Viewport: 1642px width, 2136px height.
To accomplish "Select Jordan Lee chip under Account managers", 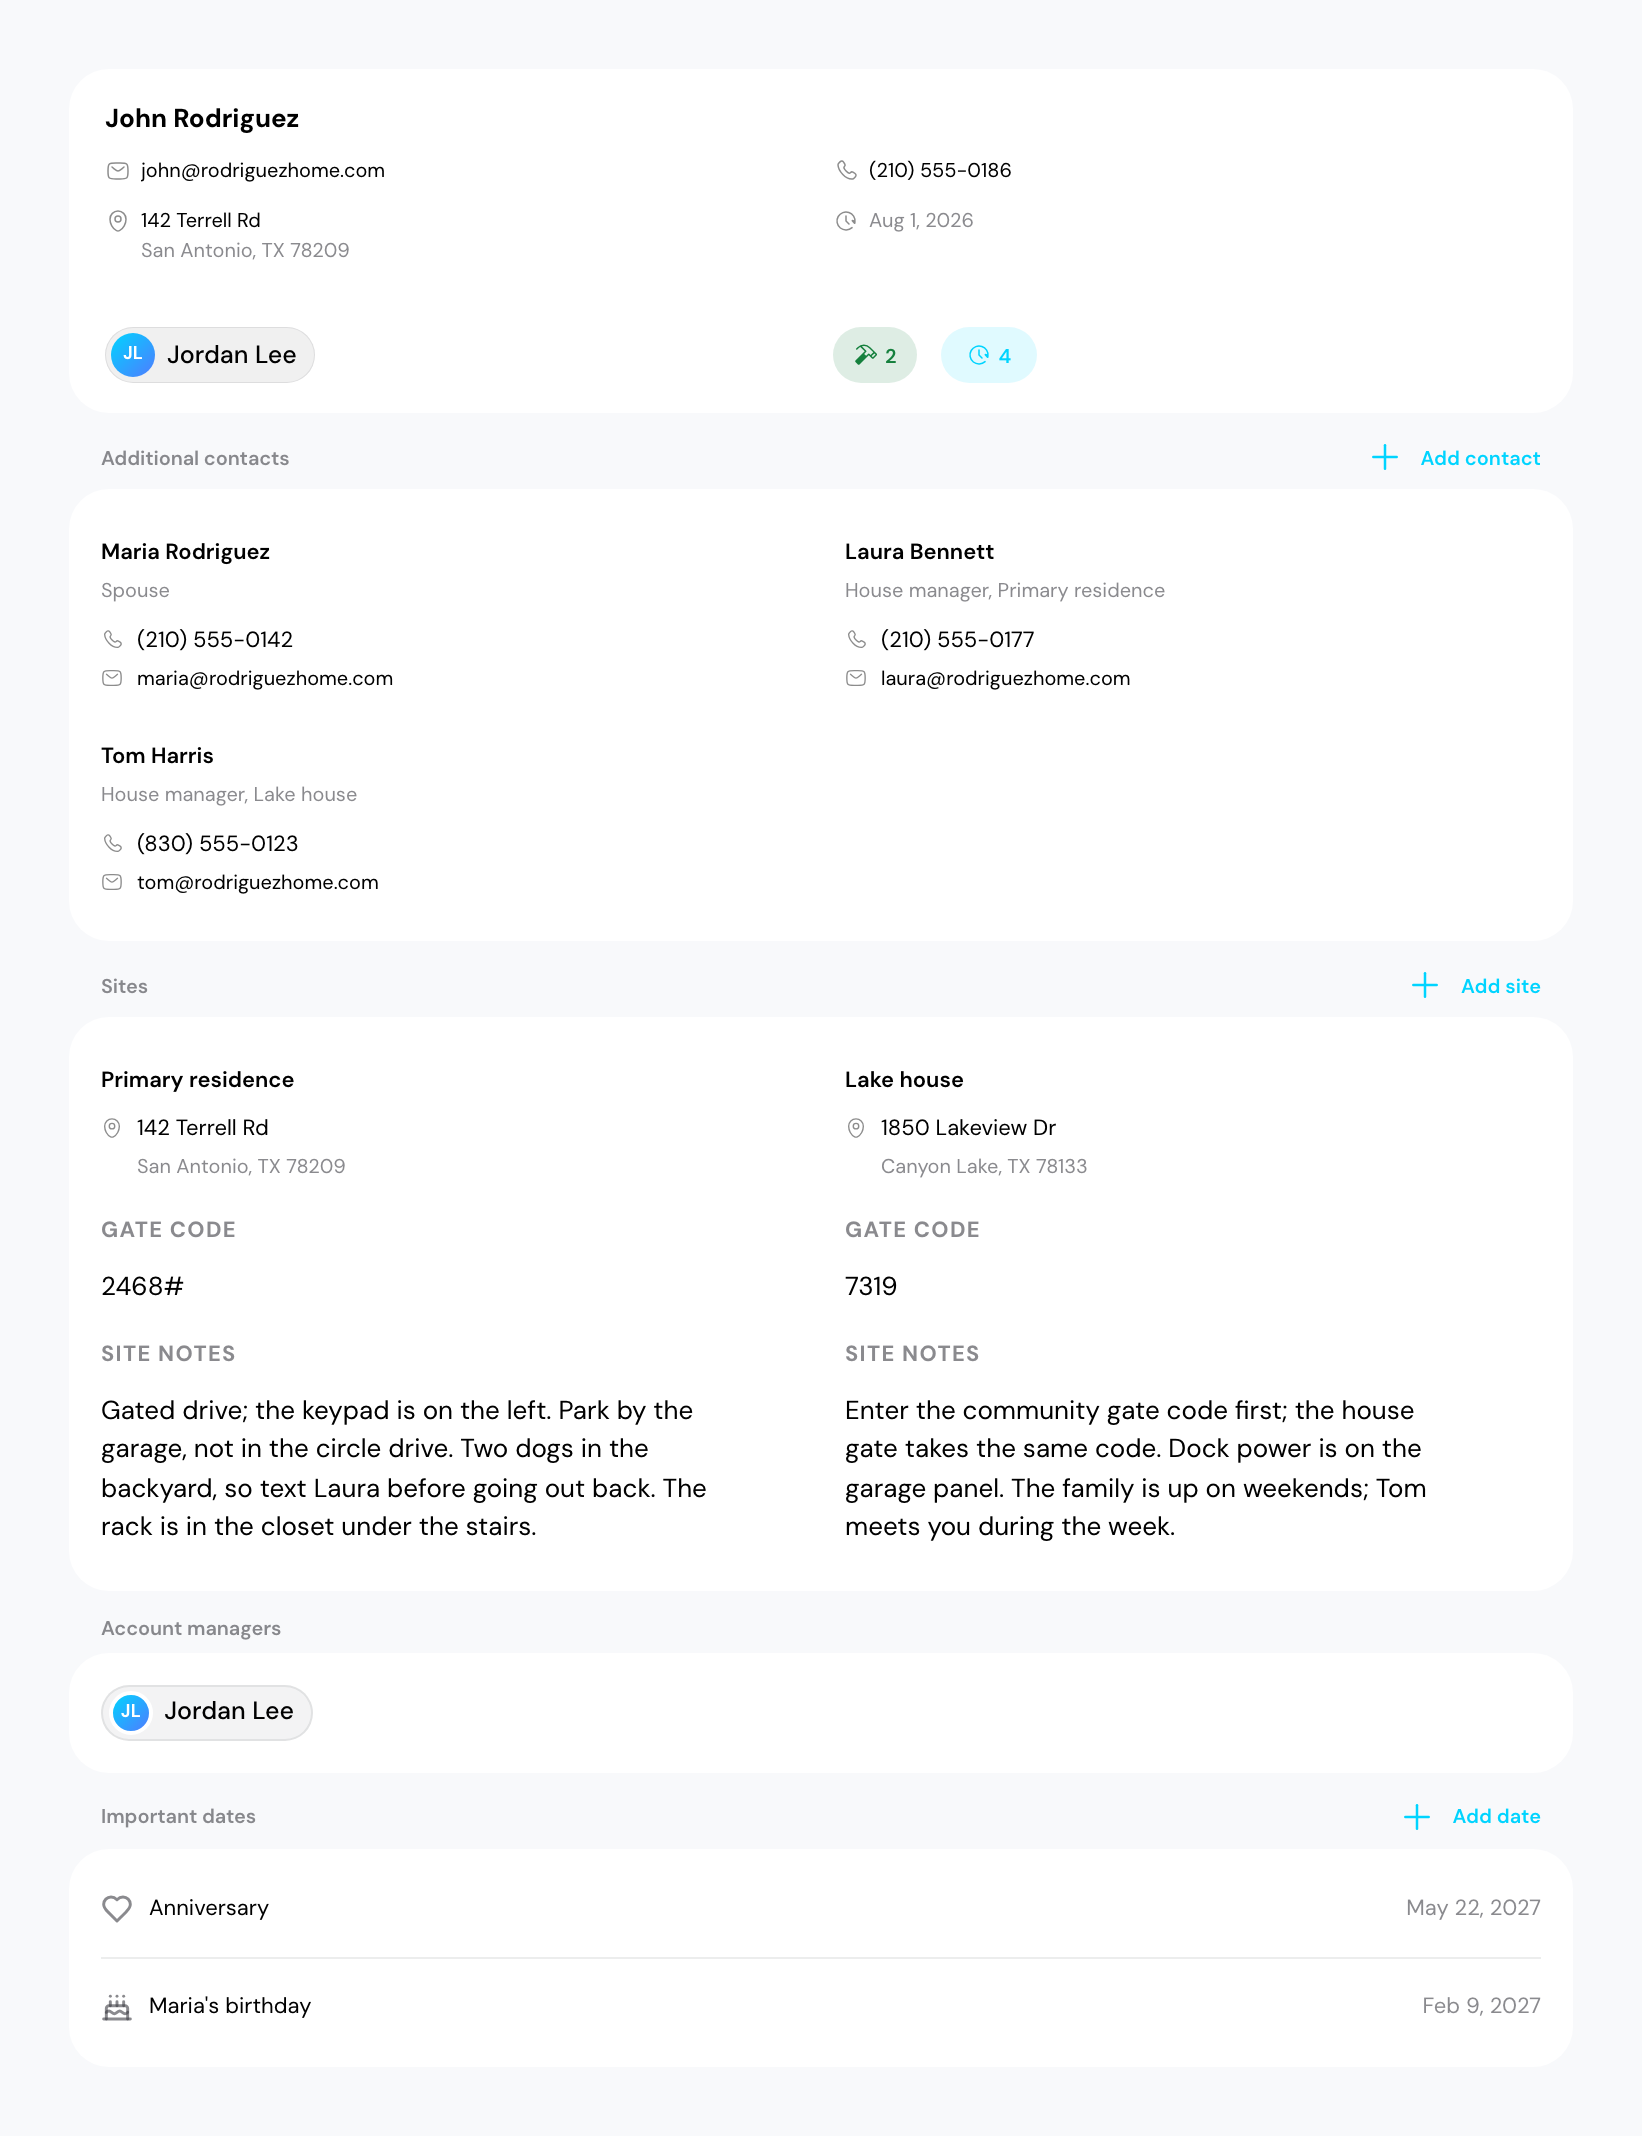I will pyautogui.click(x=207, y=1712).
